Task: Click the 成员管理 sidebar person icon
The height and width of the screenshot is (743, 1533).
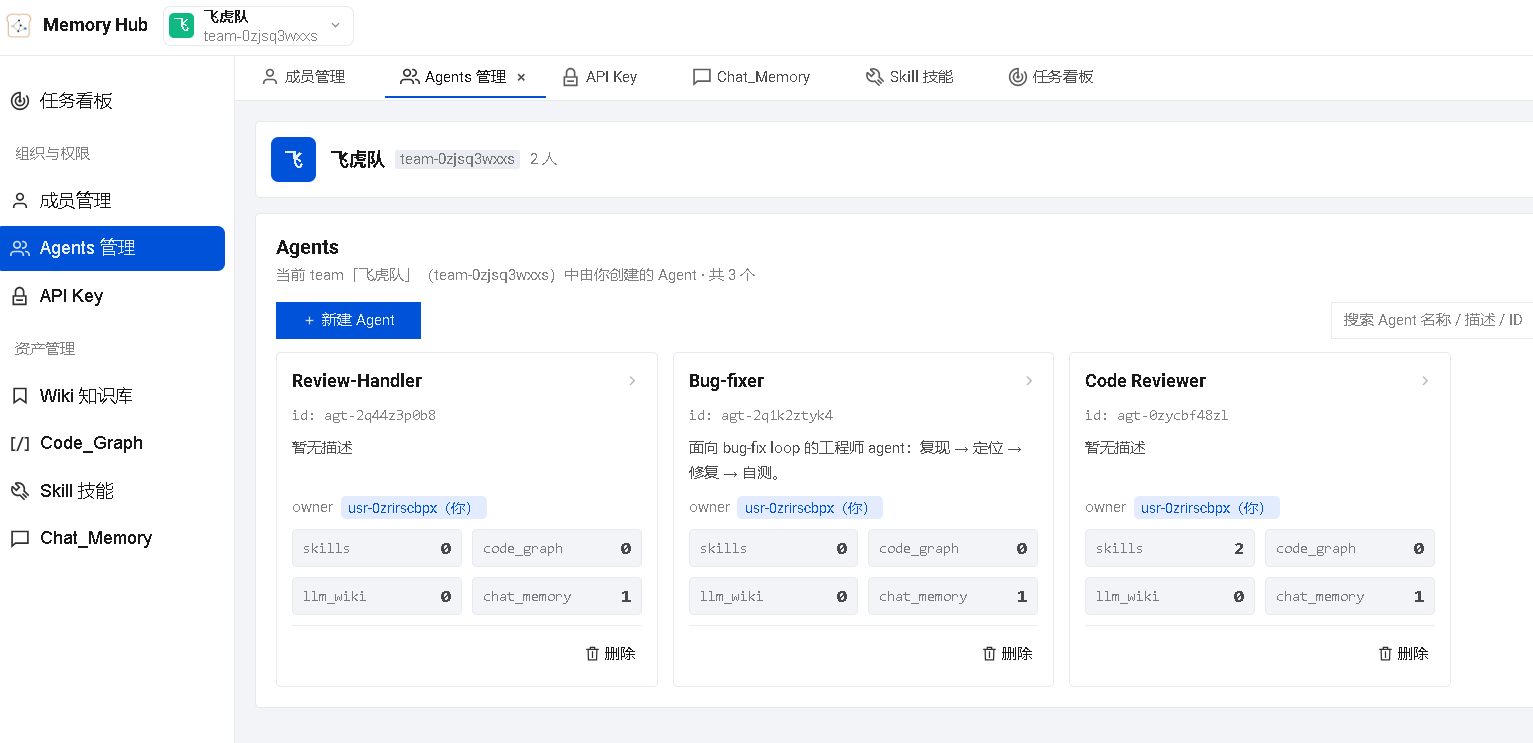Action: 20,201
